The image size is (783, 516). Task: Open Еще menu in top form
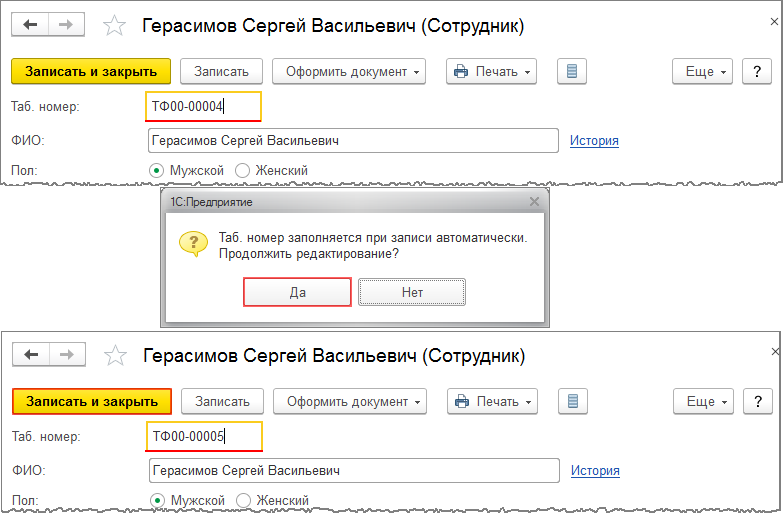click(702, 71)
